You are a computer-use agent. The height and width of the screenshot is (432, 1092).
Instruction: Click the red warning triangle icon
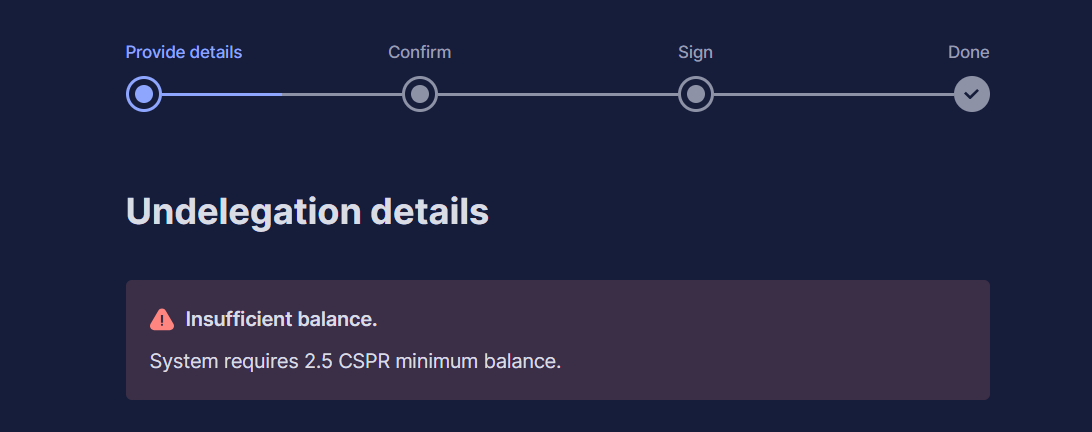point(162,319)
